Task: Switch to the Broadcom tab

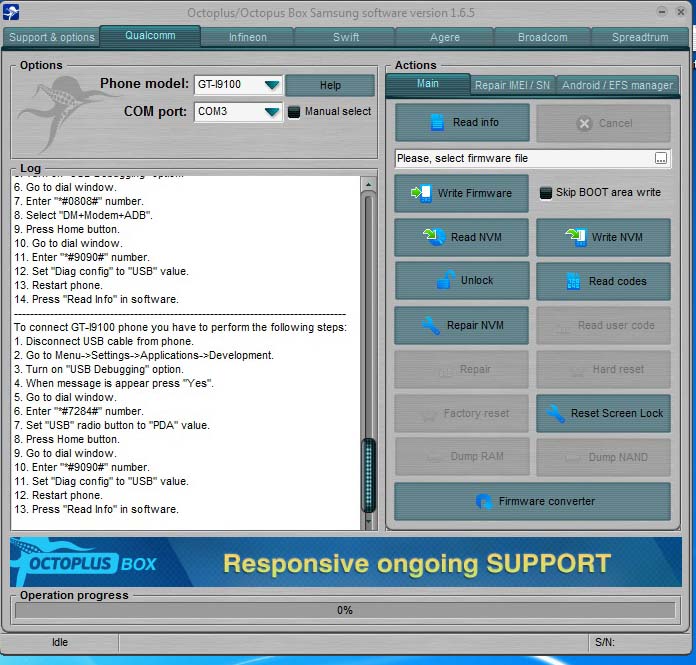Action: point(542,37)
